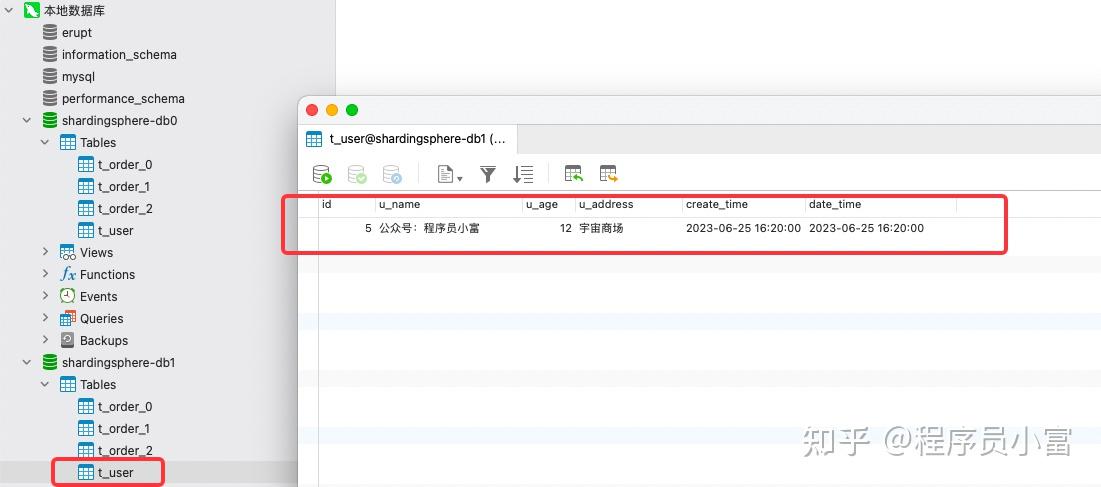The image size is (1101, 487).
Task: Click the Tables icon under shardingsphere-db1
Action: pyautogui.click(x=67, y=385)
